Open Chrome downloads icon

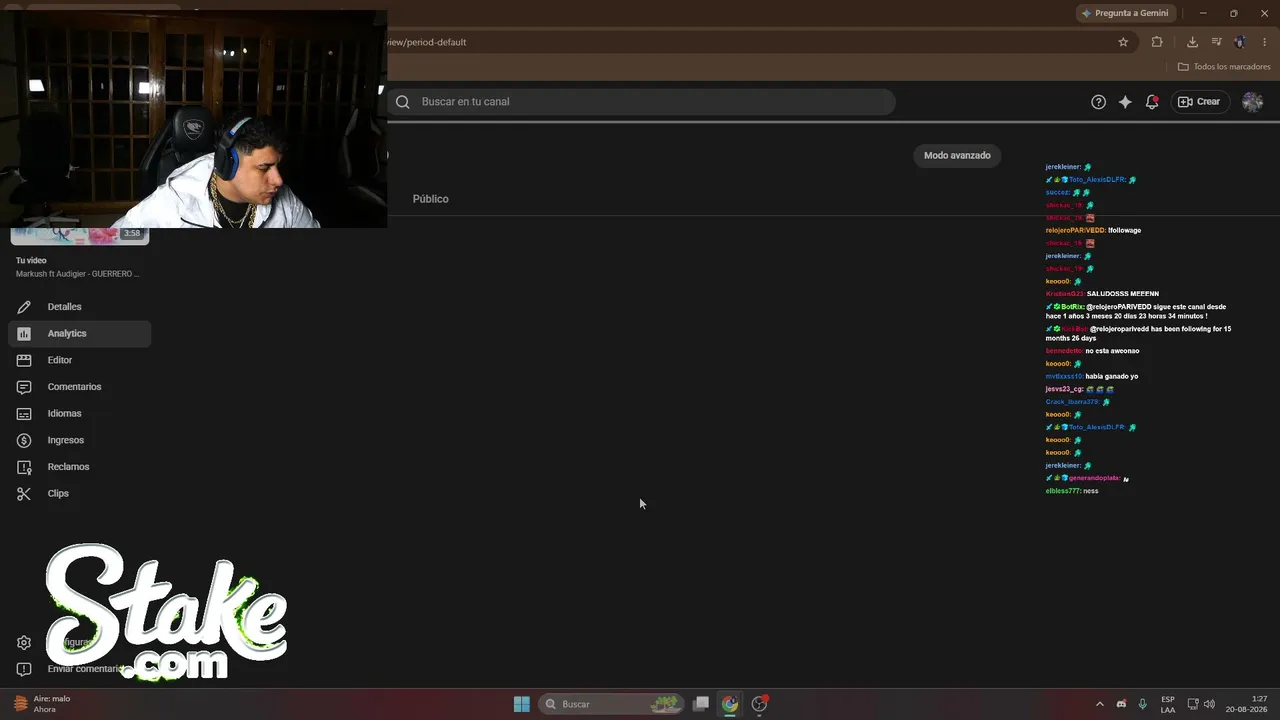[x=1192, y=42]
